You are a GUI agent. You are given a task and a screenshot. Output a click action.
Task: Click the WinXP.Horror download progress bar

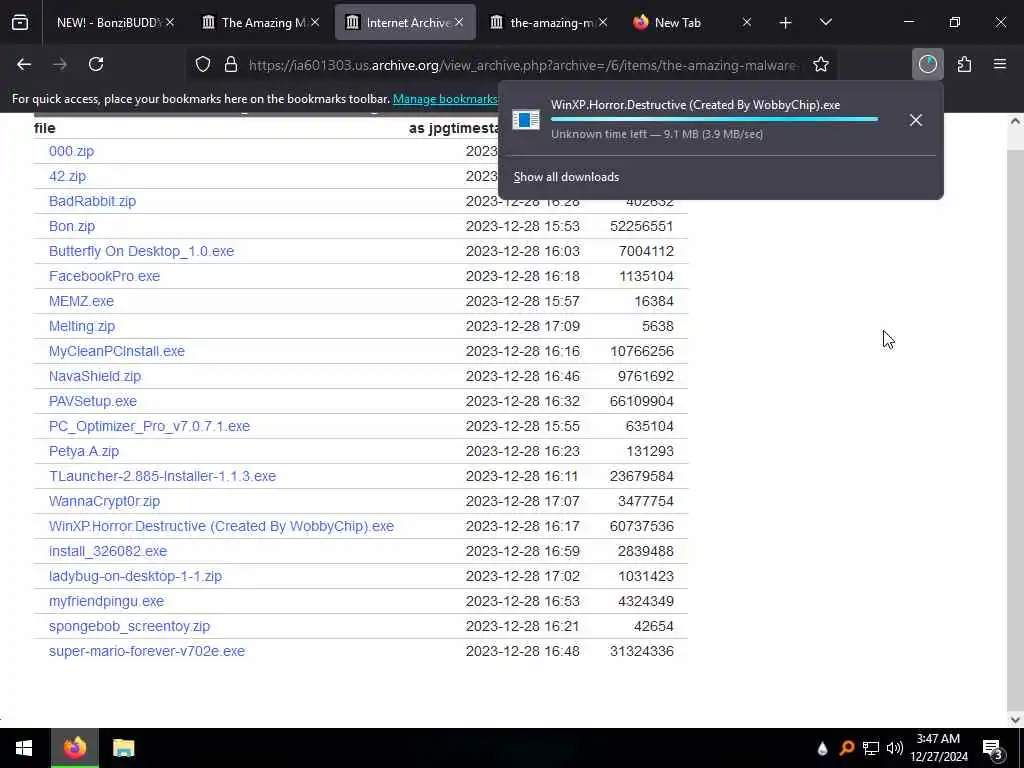click(x=714, y=120)
